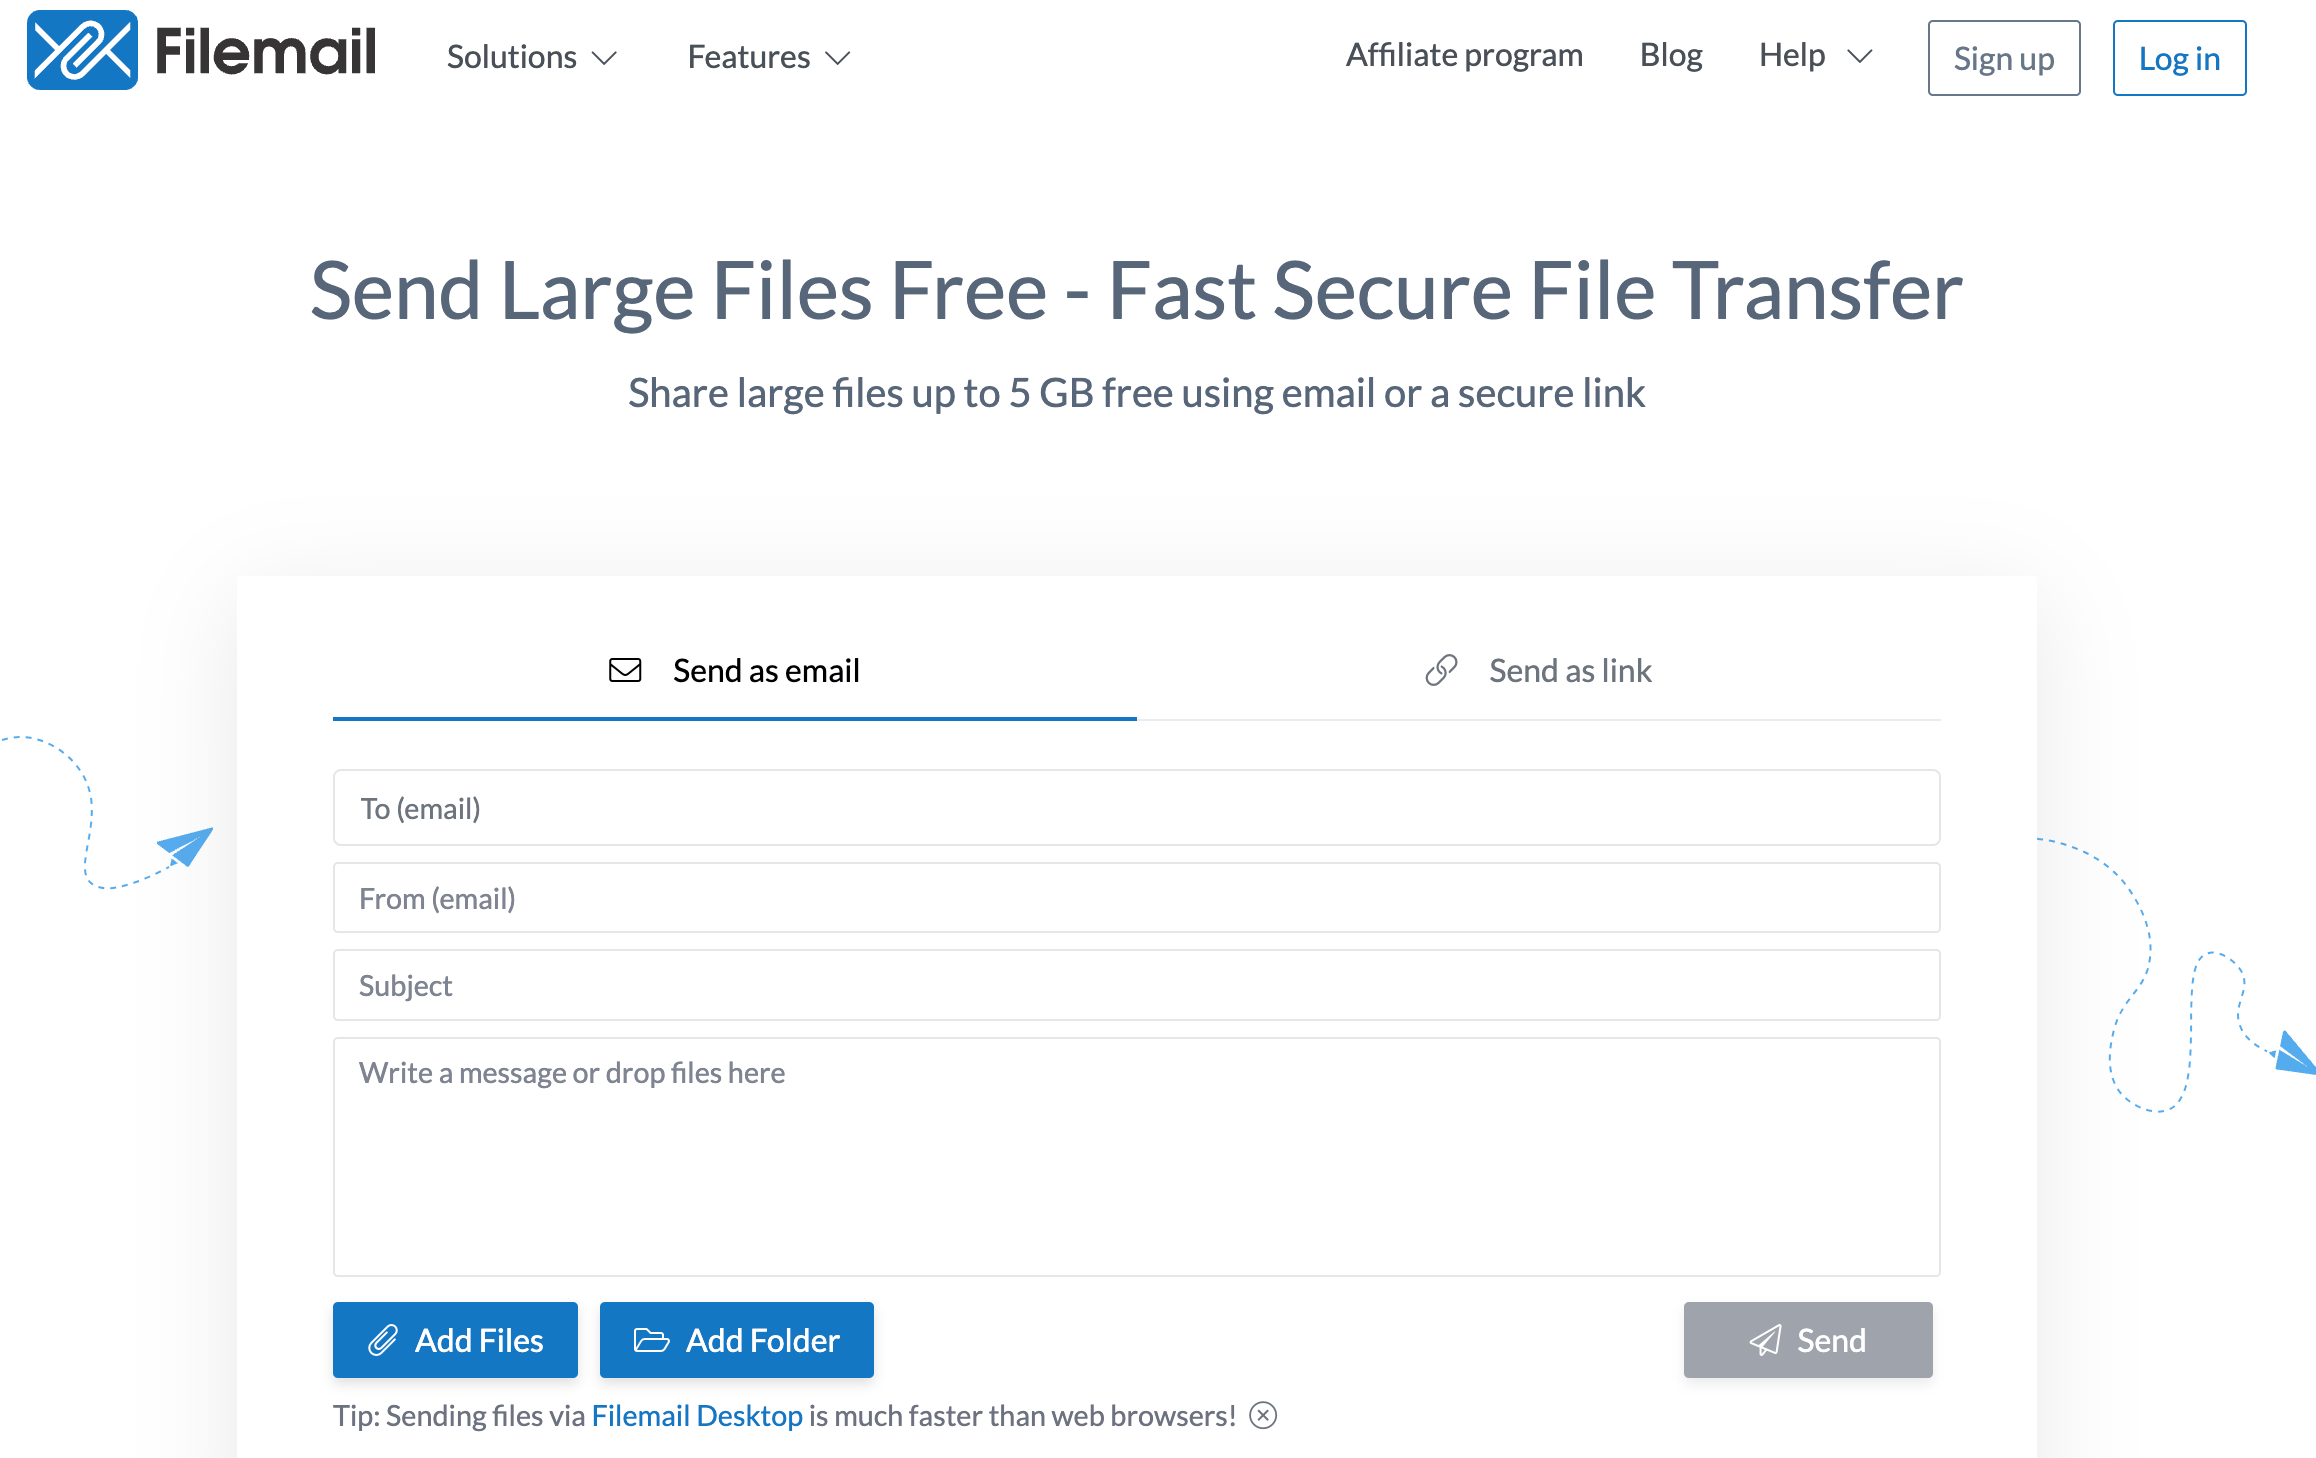Open the Filemail Desktop link
2316x1458 pixels.
697,1416
